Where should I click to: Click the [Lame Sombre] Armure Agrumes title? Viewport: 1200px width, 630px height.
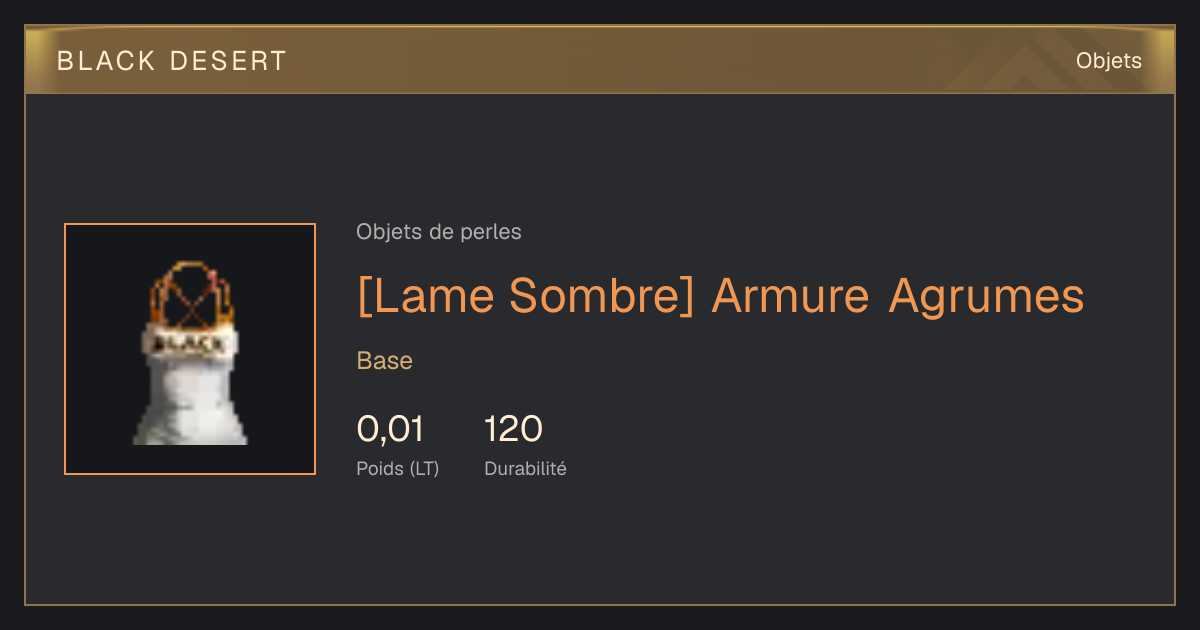[x=720, y=296]
